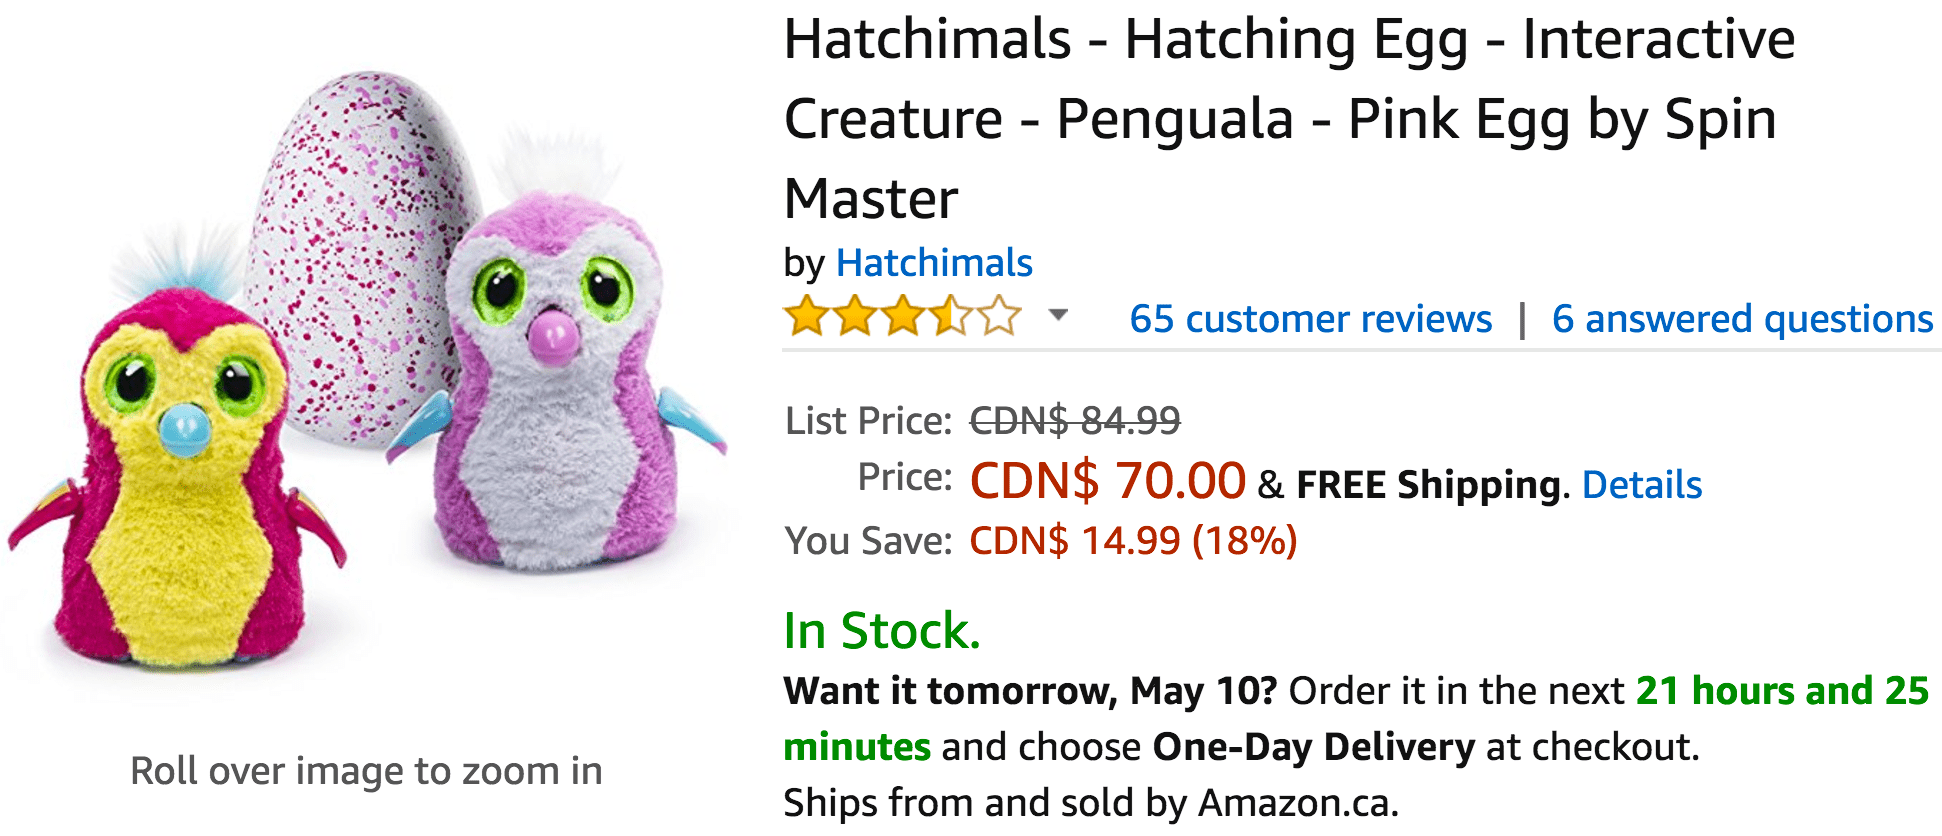Expand the rating breakdown dropdown arrow
The width and height of the screenshot is (1942, 836).
(1058, 316)
